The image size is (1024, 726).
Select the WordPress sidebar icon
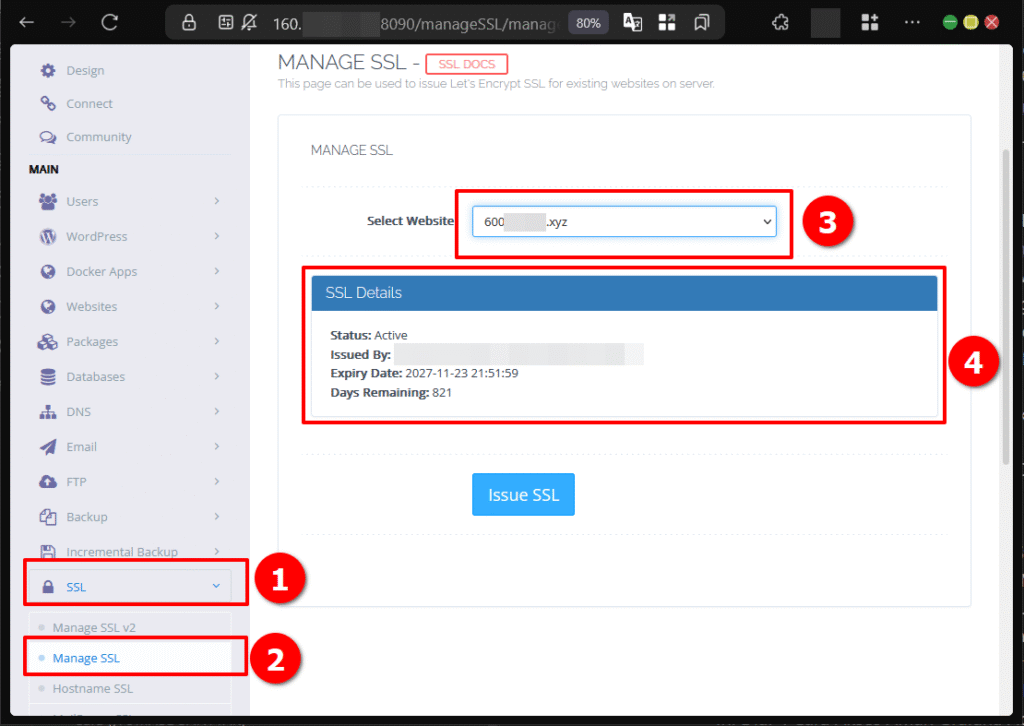pos(49,236)
